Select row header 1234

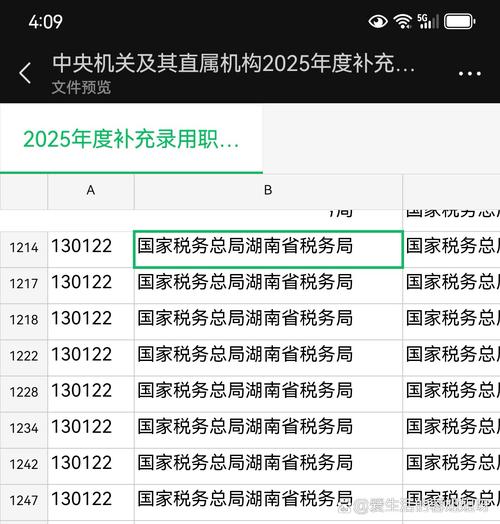click(24, 429)
